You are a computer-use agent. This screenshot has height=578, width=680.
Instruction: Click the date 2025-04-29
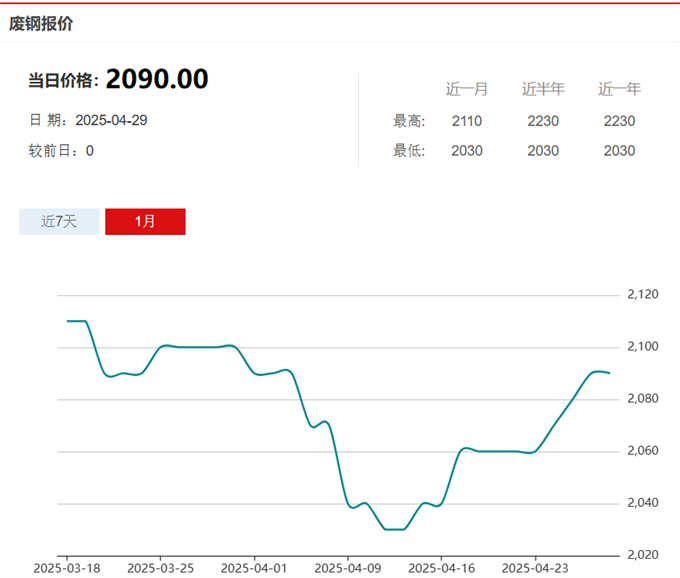111,120
